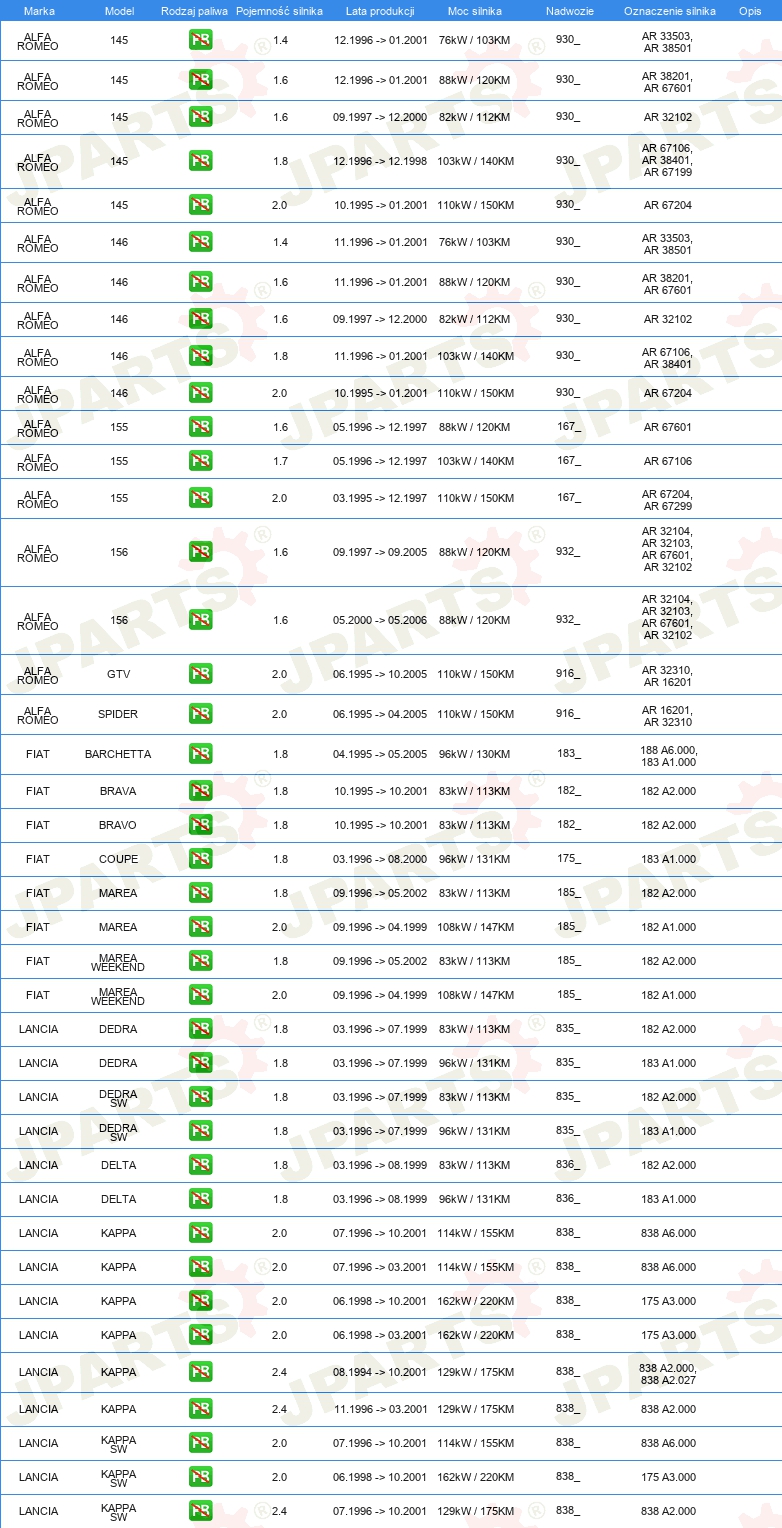Click the production dates 09.1997 -> 09.2005
The image size is (782, 1528).
(x=380, y=552)
